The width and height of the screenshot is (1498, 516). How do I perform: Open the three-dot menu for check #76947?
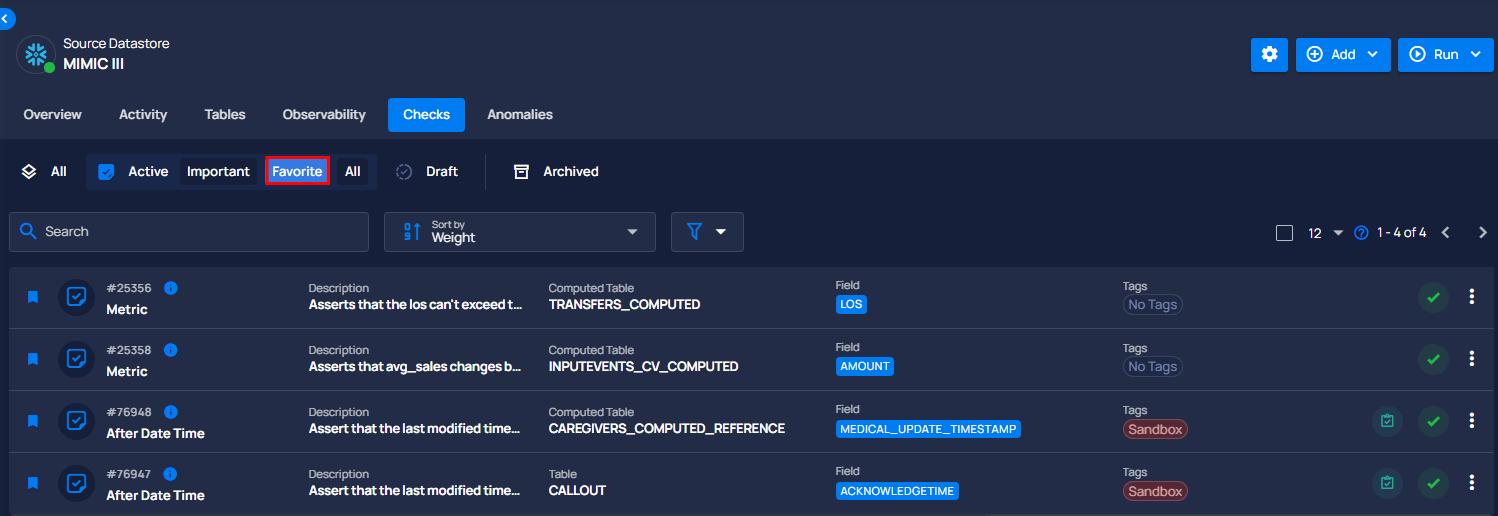coord(1471,483)
